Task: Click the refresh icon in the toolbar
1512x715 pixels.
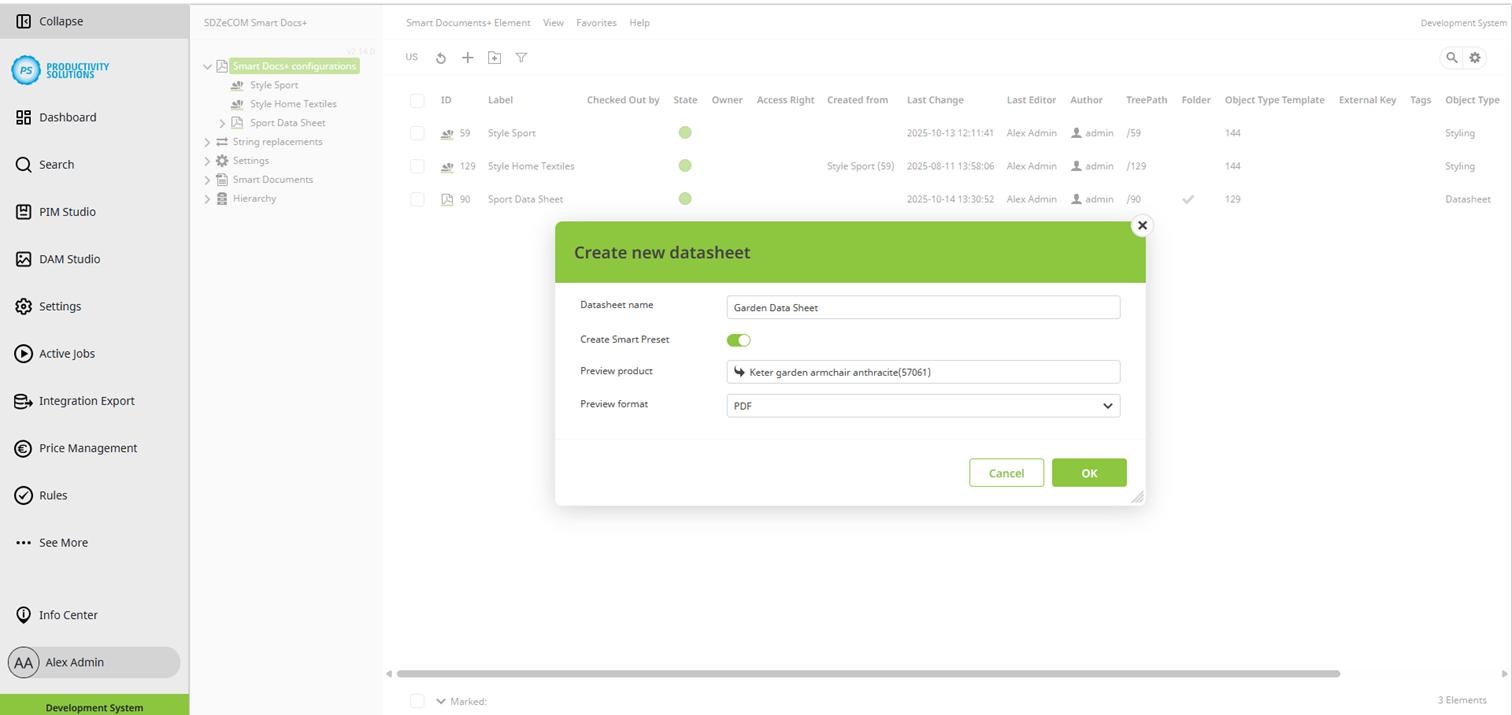Action: pyautogui.click(x=441, y=58)
